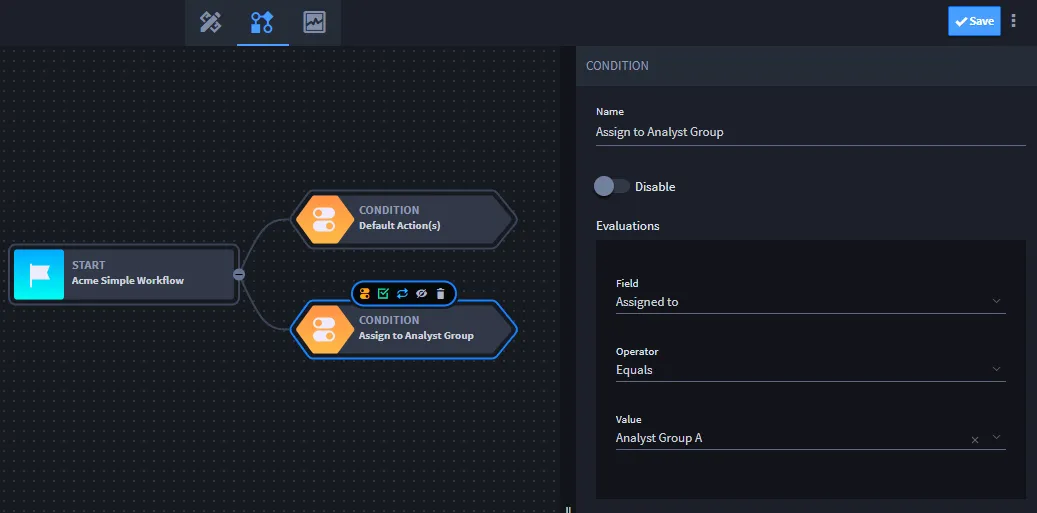Open the Field dropdown
This screenshot has height=513, width=1037.
pyautogui.click(x=811, y=301)
